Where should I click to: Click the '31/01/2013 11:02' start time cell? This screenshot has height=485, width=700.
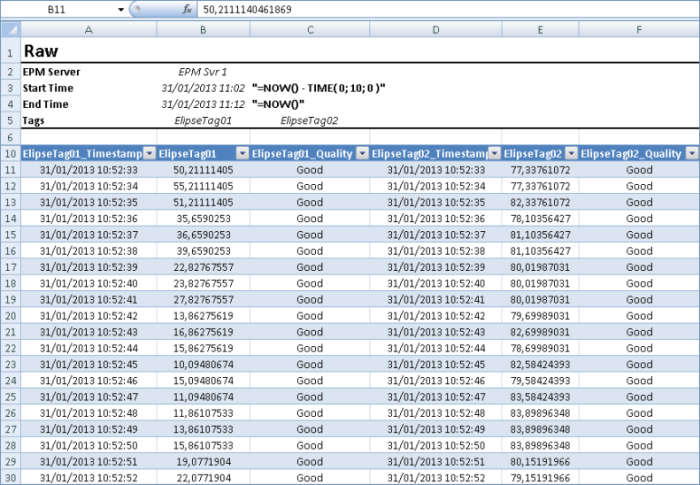coord(203,88)
